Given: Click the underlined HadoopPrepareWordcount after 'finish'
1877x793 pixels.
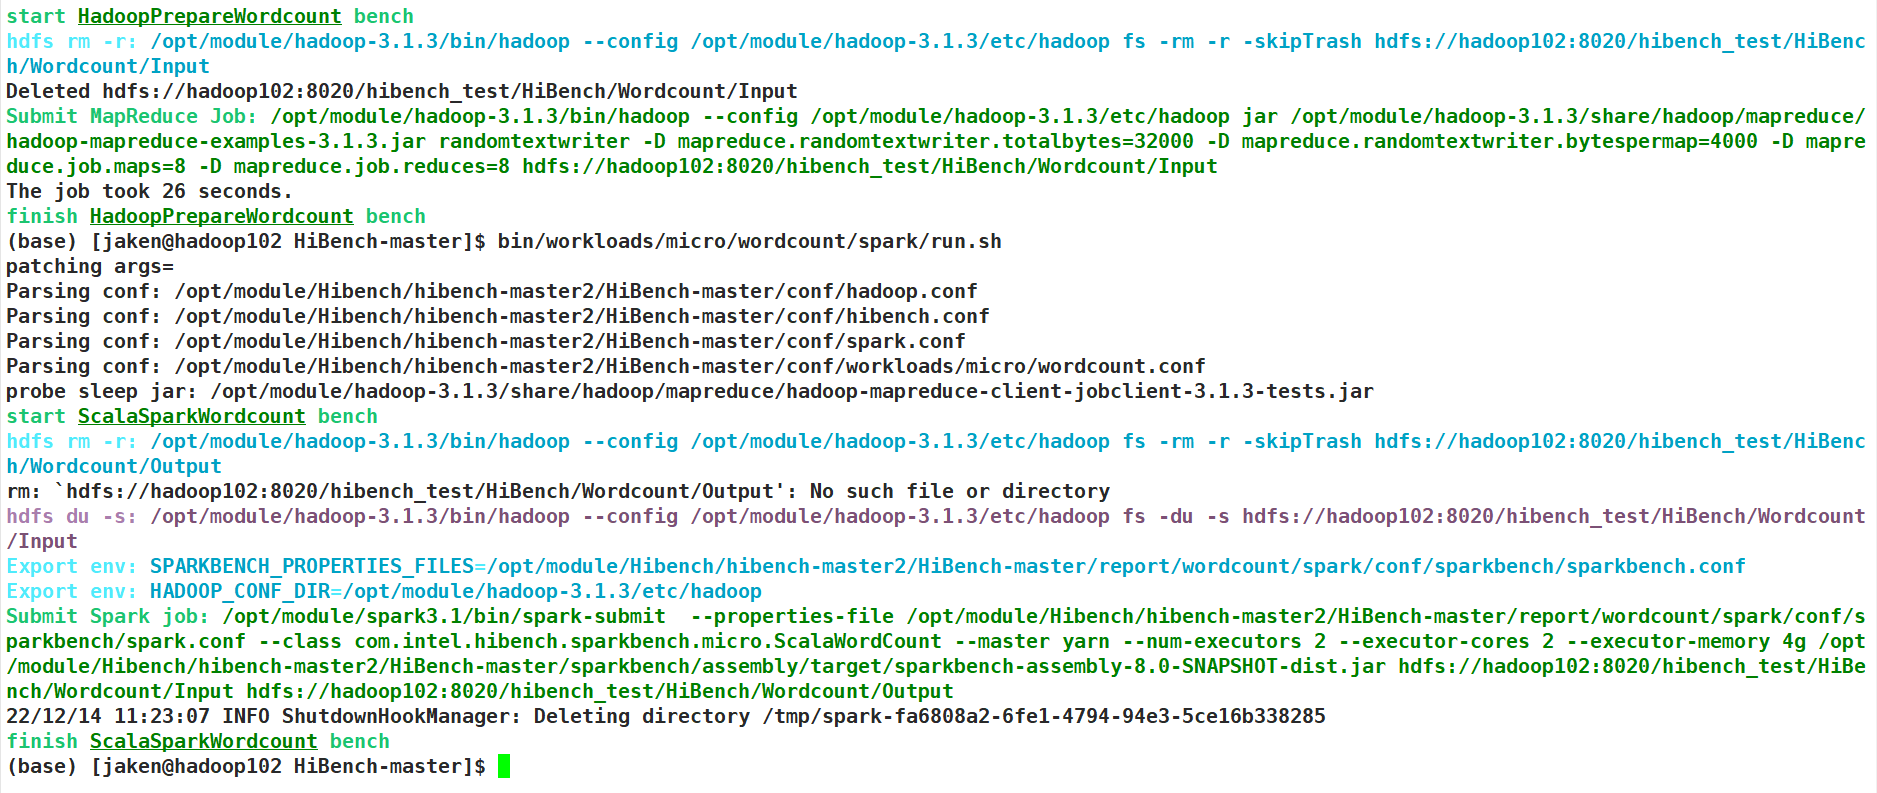Looking at the screenshot, I should [x=221, y=216].
